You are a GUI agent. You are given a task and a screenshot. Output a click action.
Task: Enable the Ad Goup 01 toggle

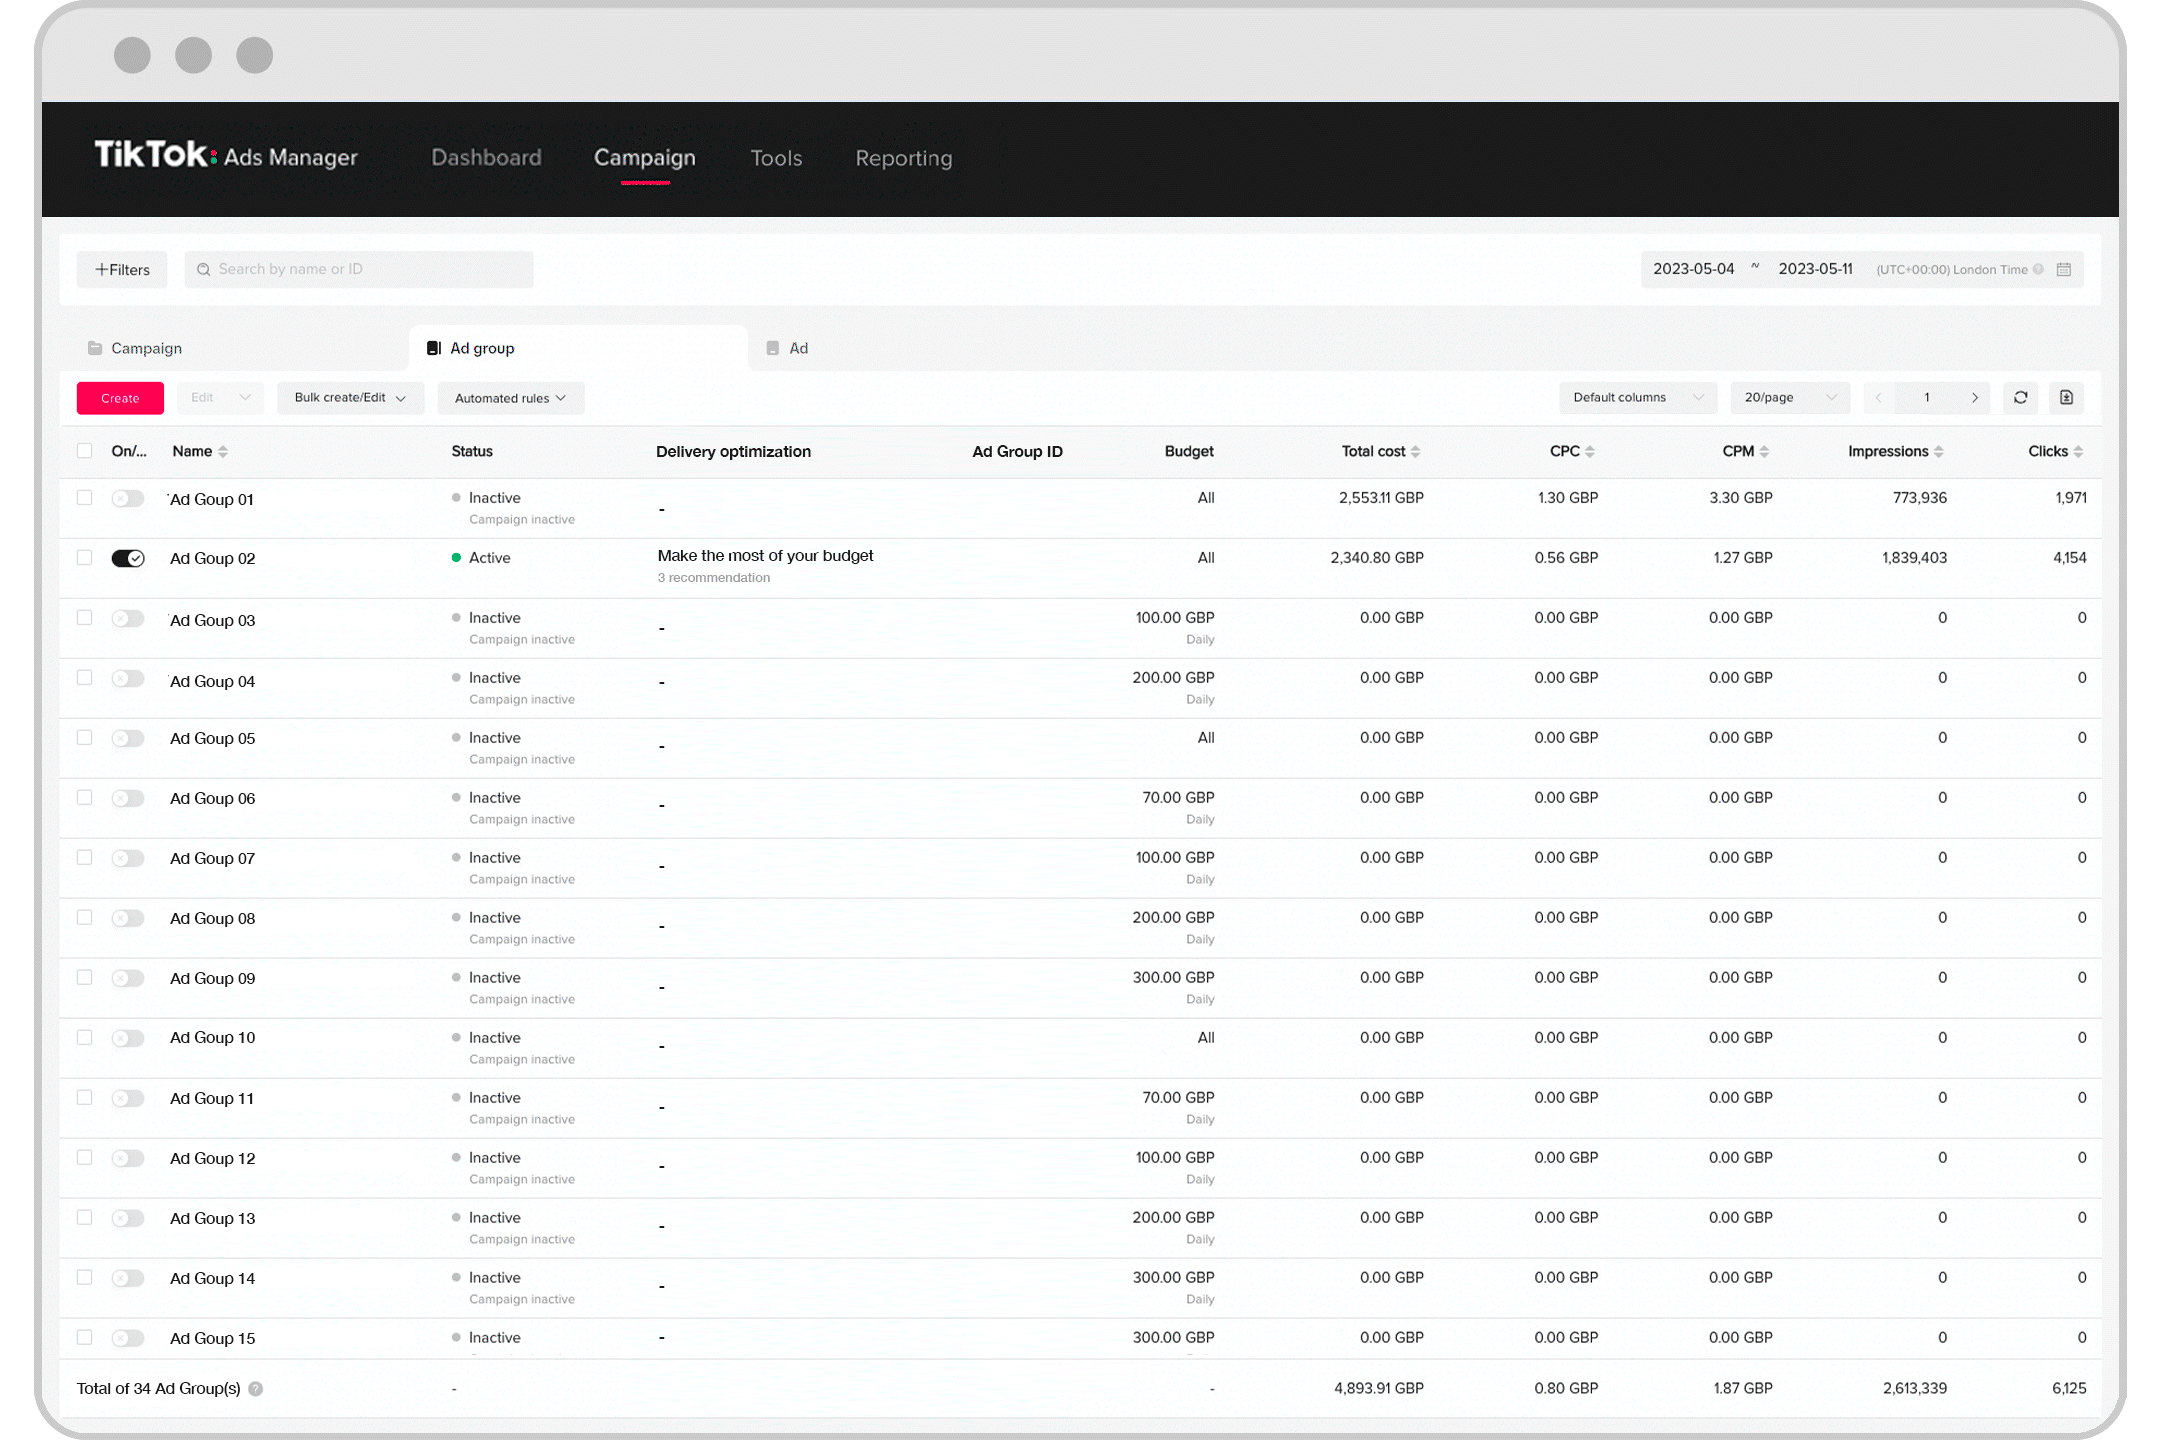[128, 499]
